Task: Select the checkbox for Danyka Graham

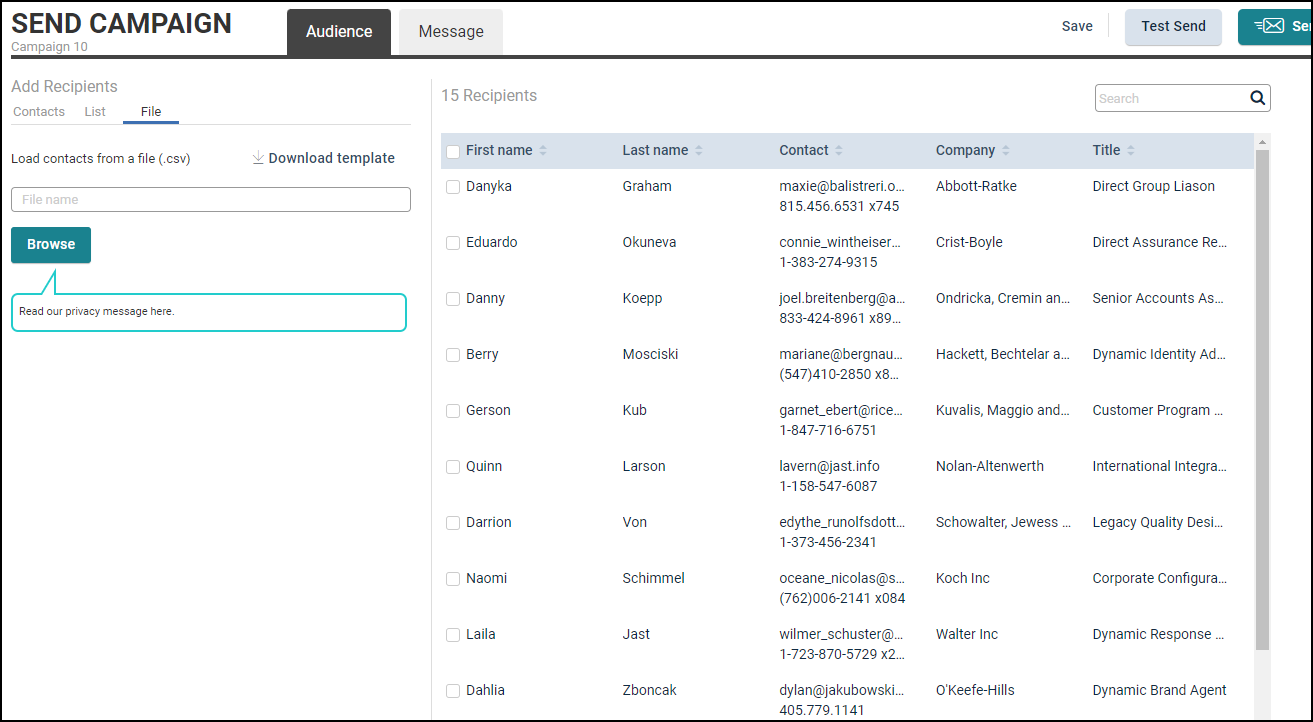Action: pyautogui.click(x=453, y=187)
